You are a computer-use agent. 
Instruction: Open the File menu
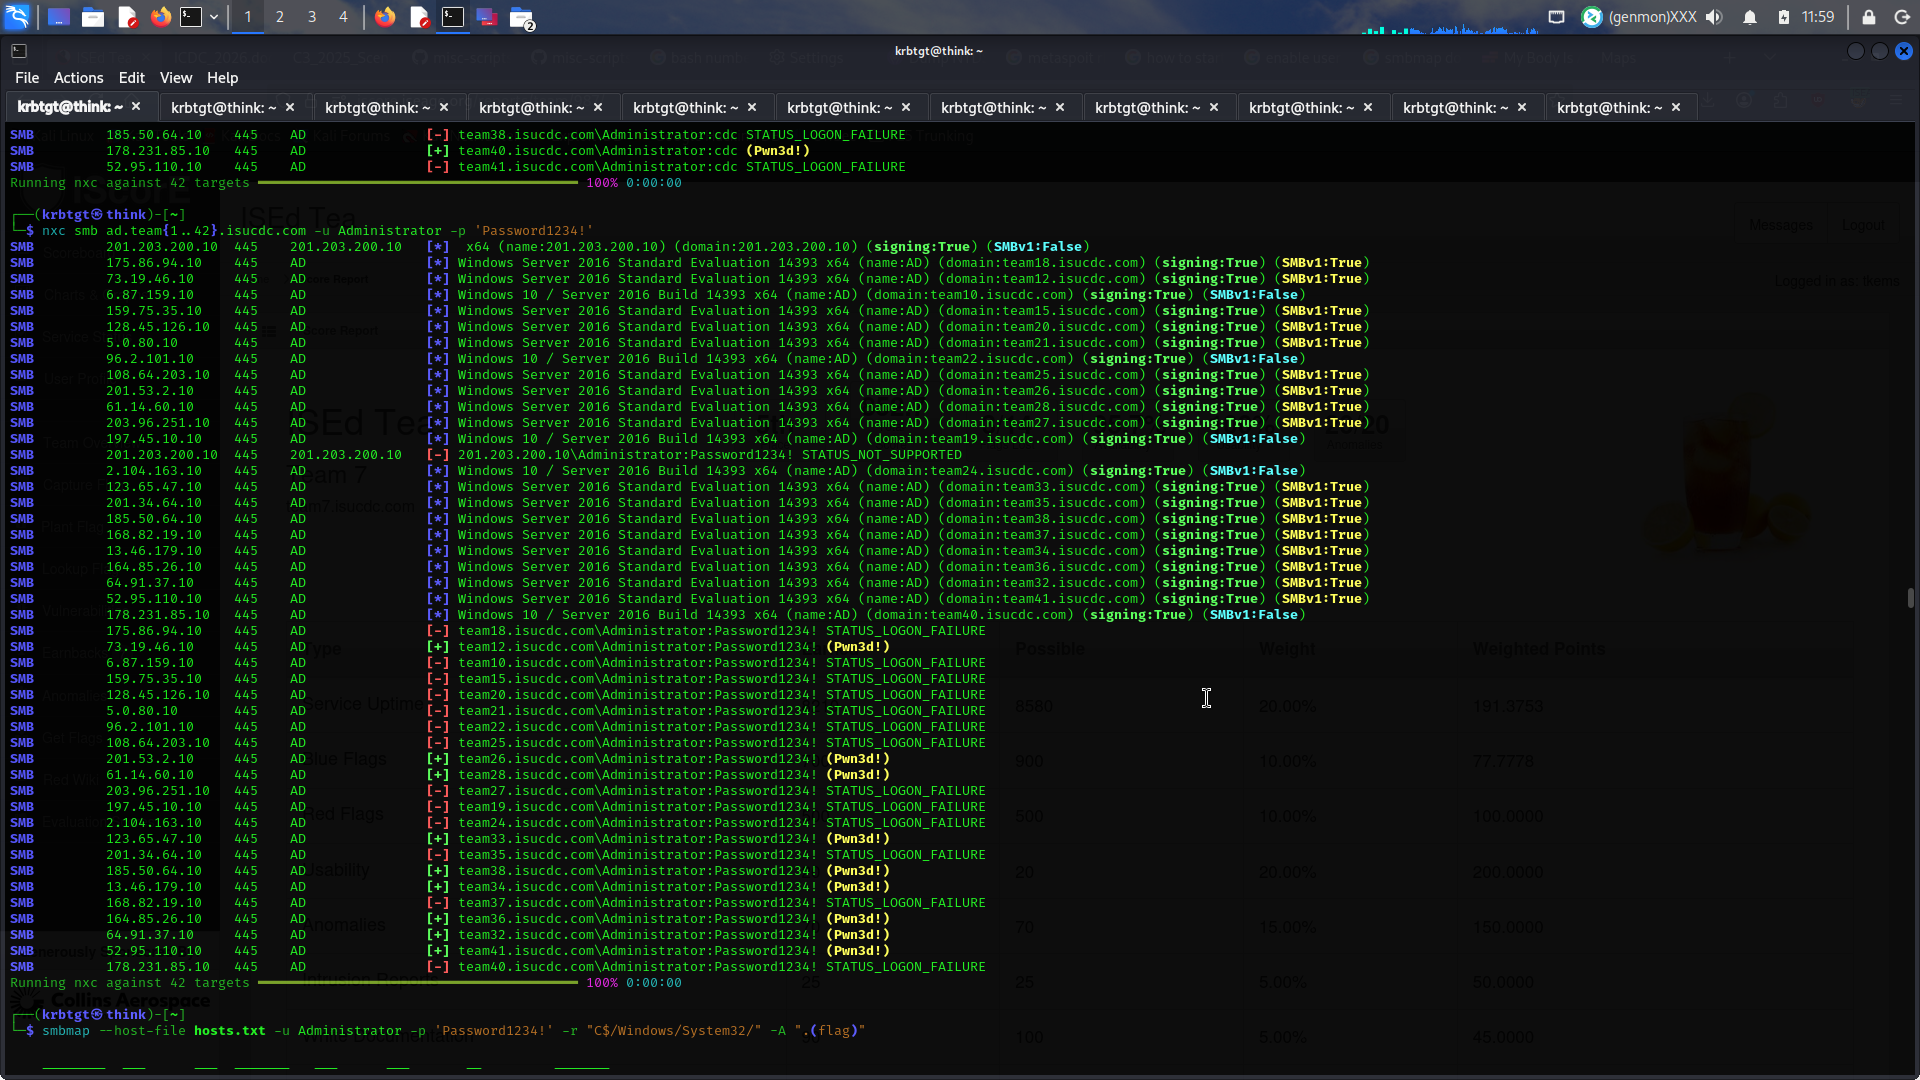point(27,78)
